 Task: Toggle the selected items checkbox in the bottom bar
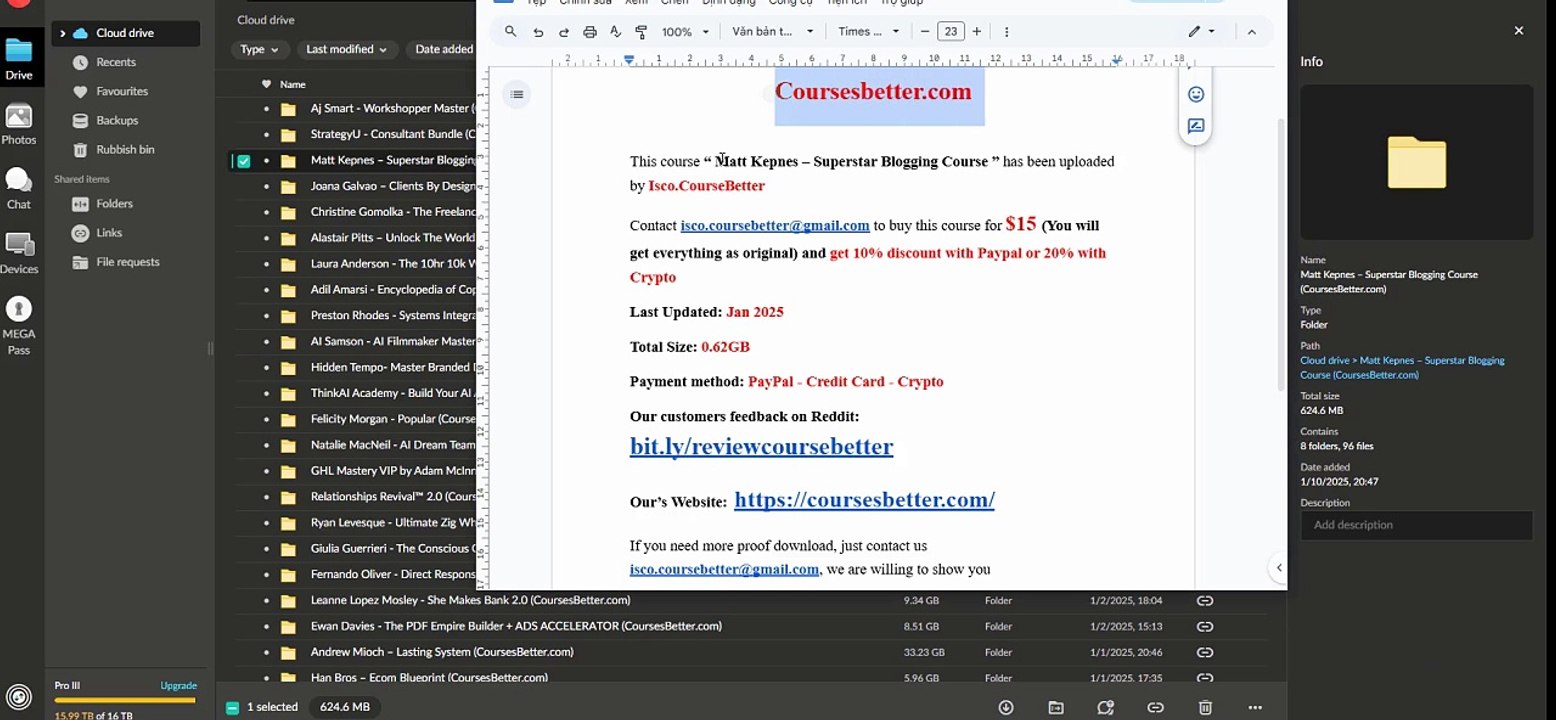tap(232, 708)
